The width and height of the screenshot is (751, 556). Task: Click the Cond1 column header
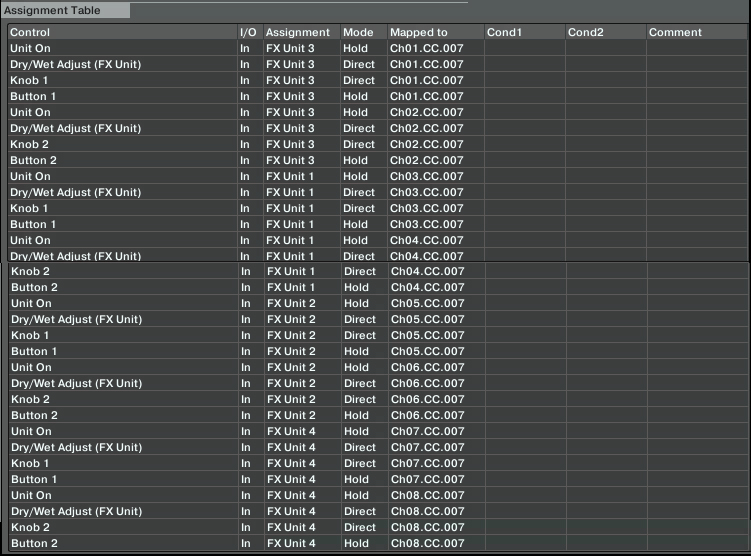[x=524, y=32]
